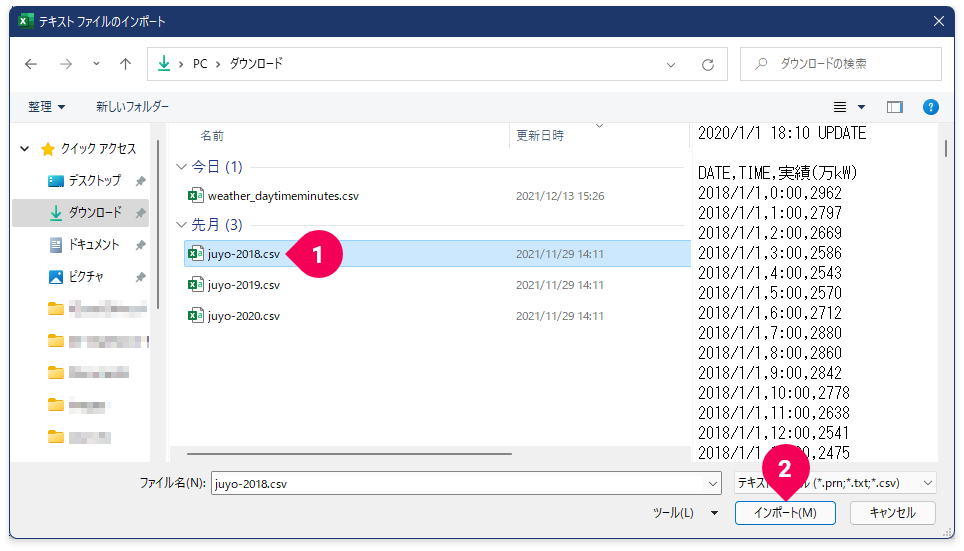
Task: Open デスクトップ in the navigation pane
Action: click(x=94, y=181)
